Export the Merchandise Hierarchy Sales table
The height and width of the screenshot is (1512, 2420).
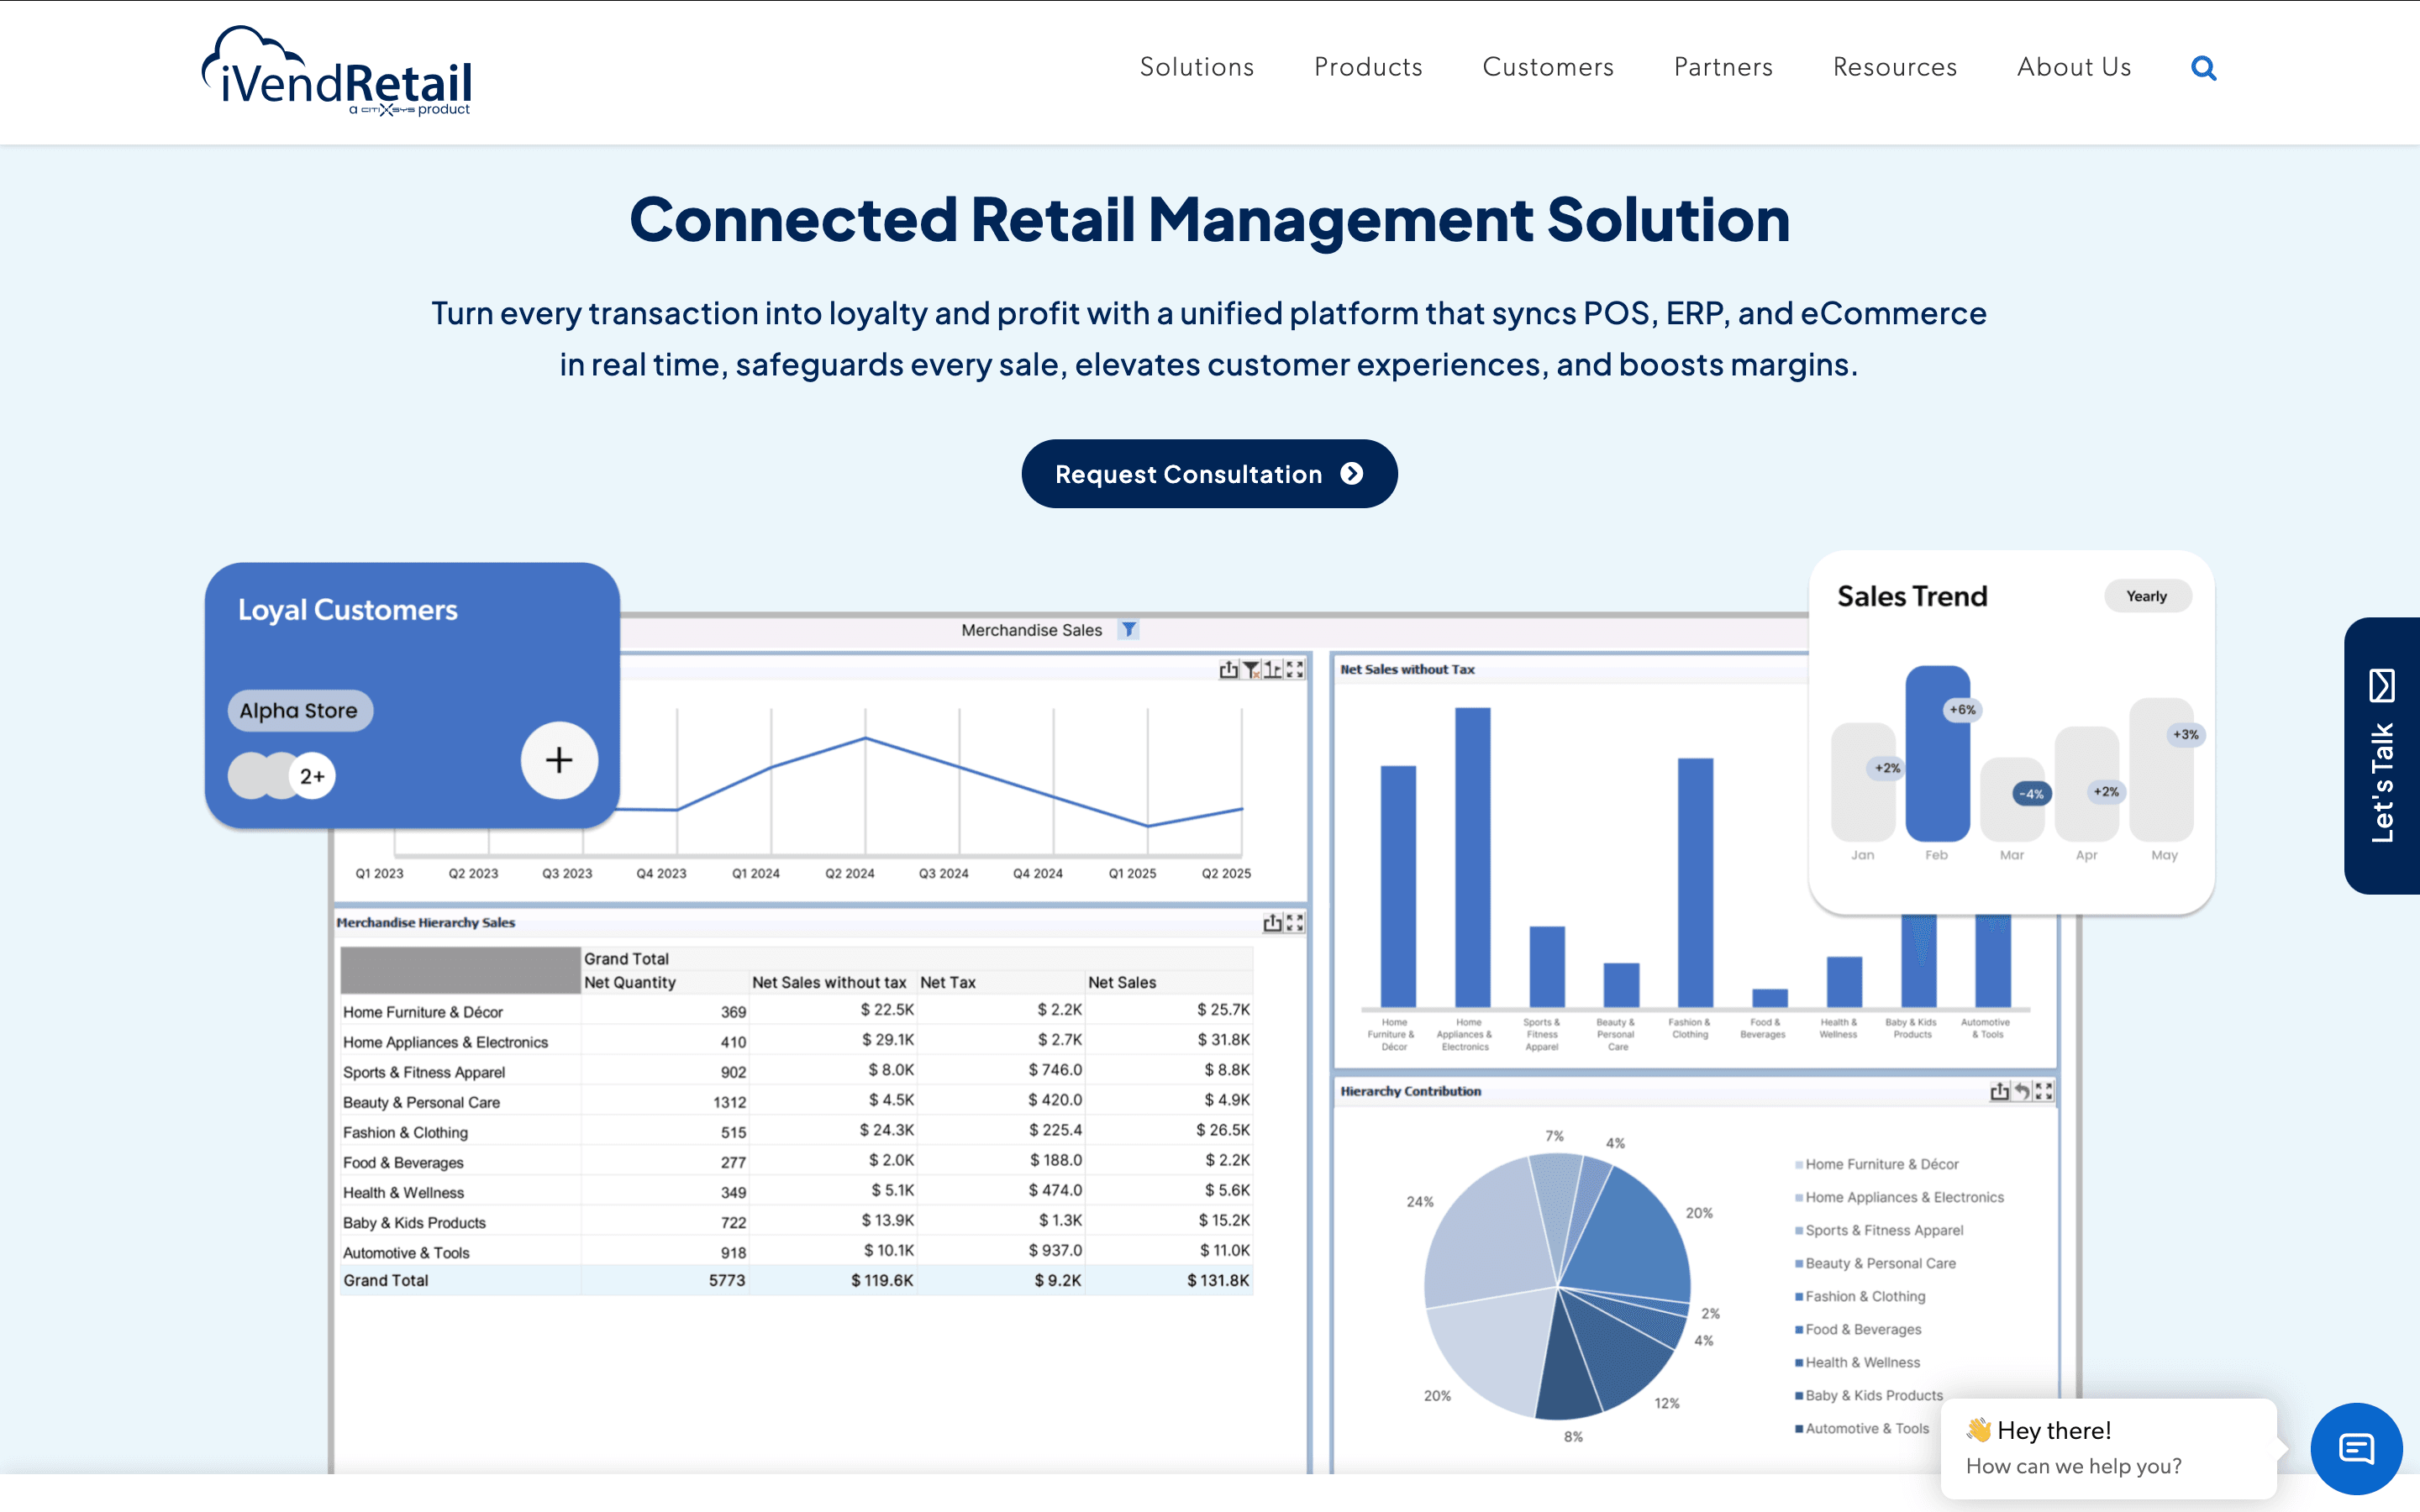(1272, 922)
